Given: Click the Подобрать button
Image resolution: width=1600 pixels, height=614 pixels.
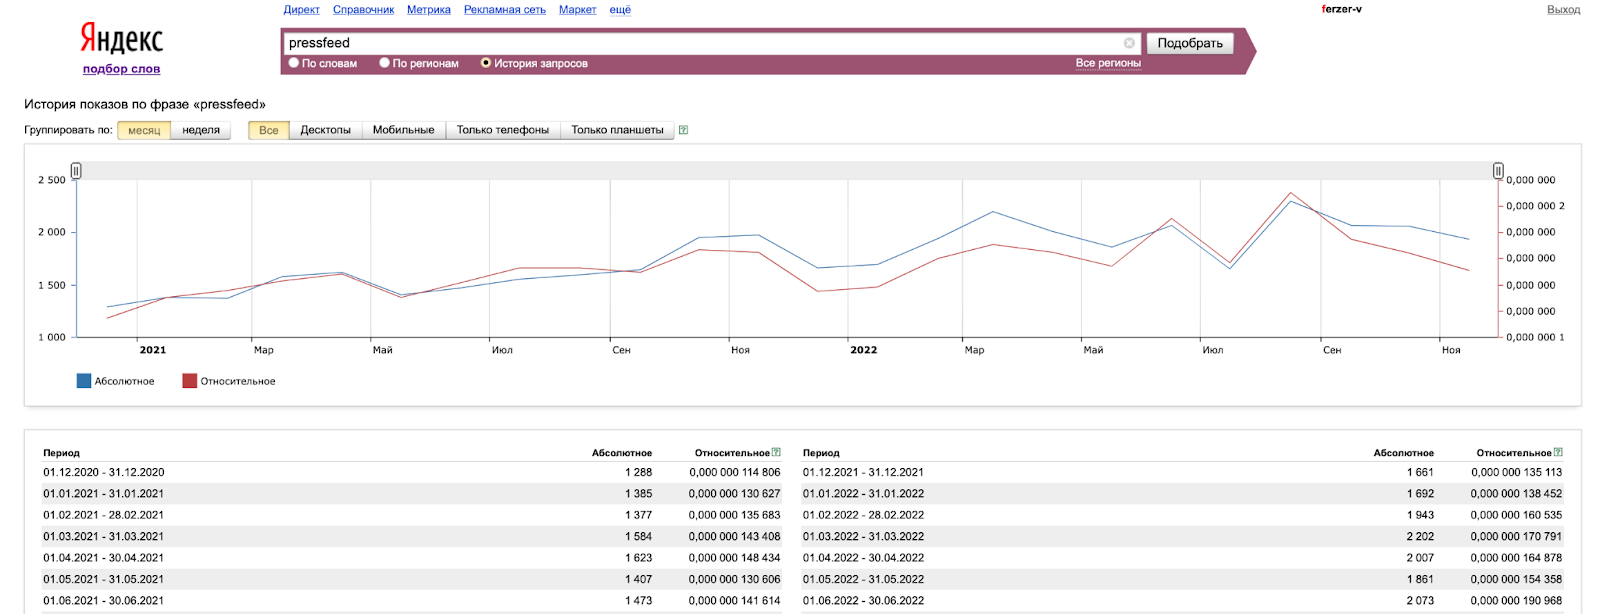Looking at the screenshot, I should tap(1190, 43).
